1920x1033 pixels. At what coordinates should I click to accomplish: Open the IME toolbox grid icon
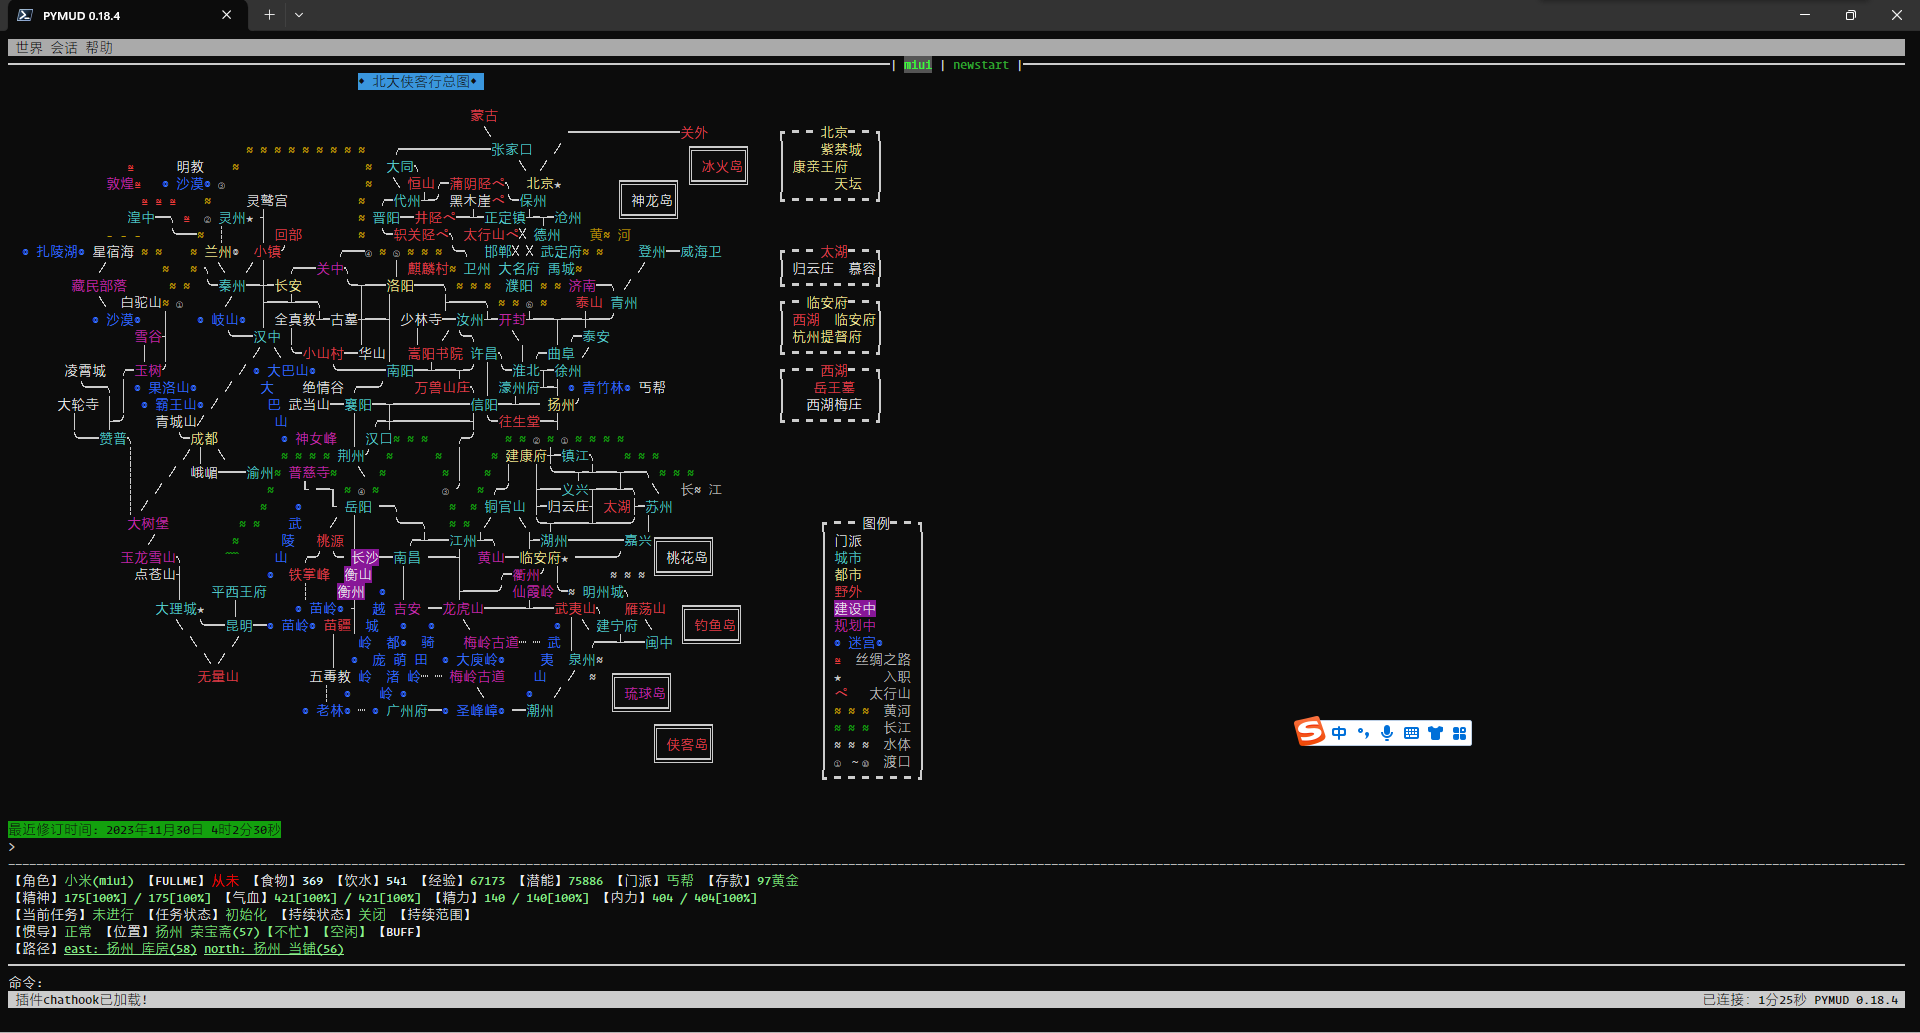1459,733
